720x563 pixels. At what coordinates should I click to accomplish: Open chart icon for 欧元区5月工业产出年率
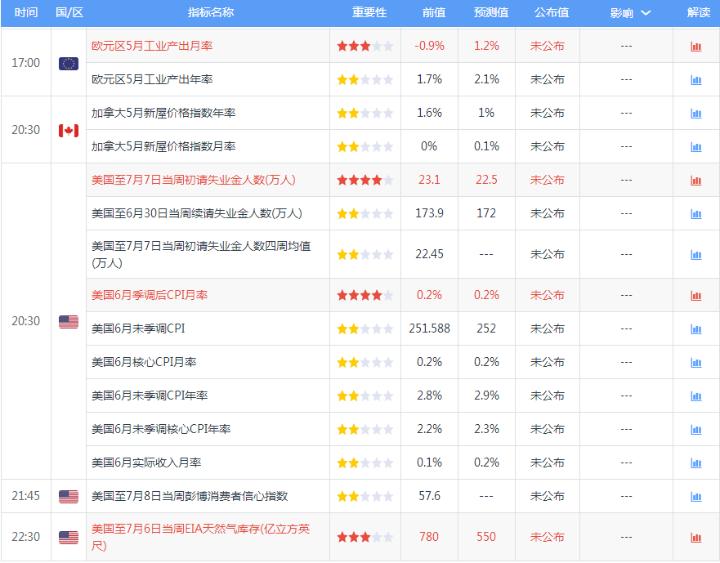[696, 80]
